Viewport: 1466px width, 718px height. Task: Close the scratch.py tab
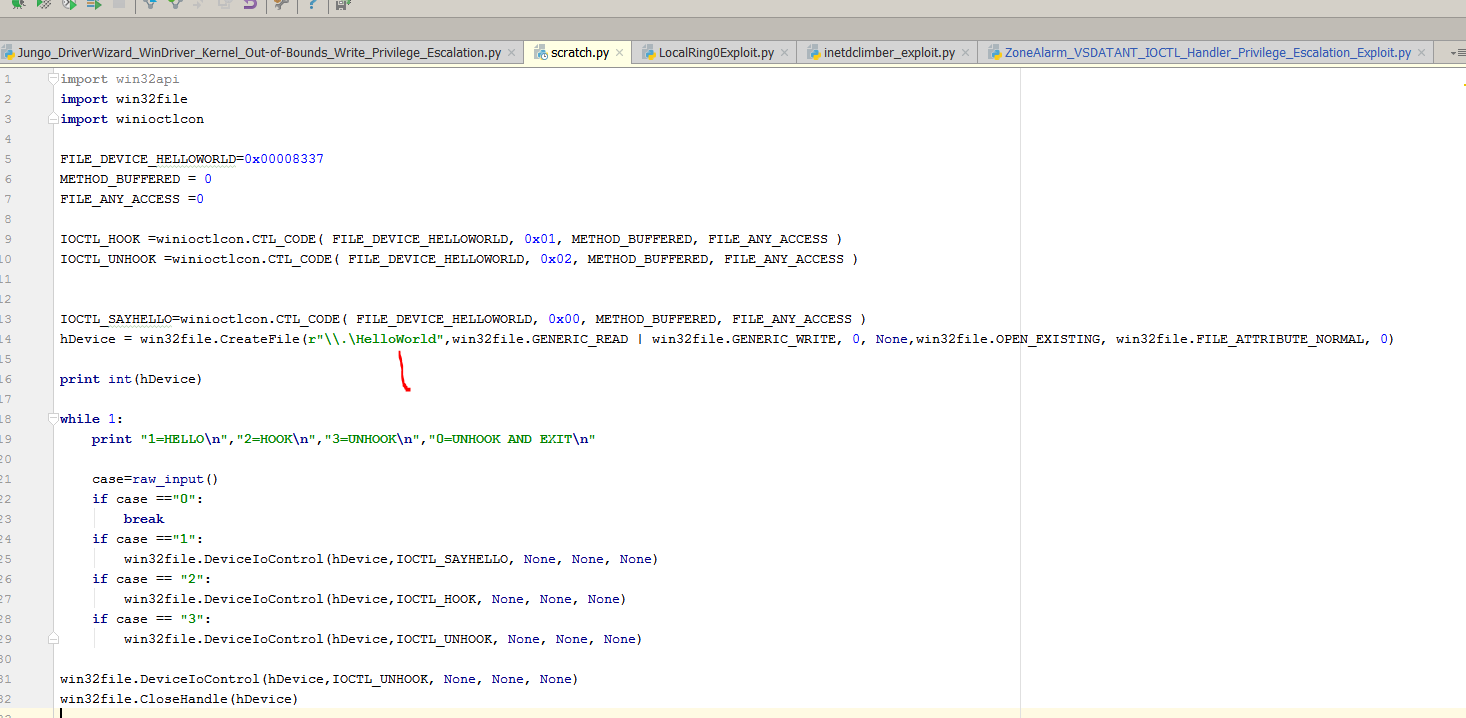(620, 53)
